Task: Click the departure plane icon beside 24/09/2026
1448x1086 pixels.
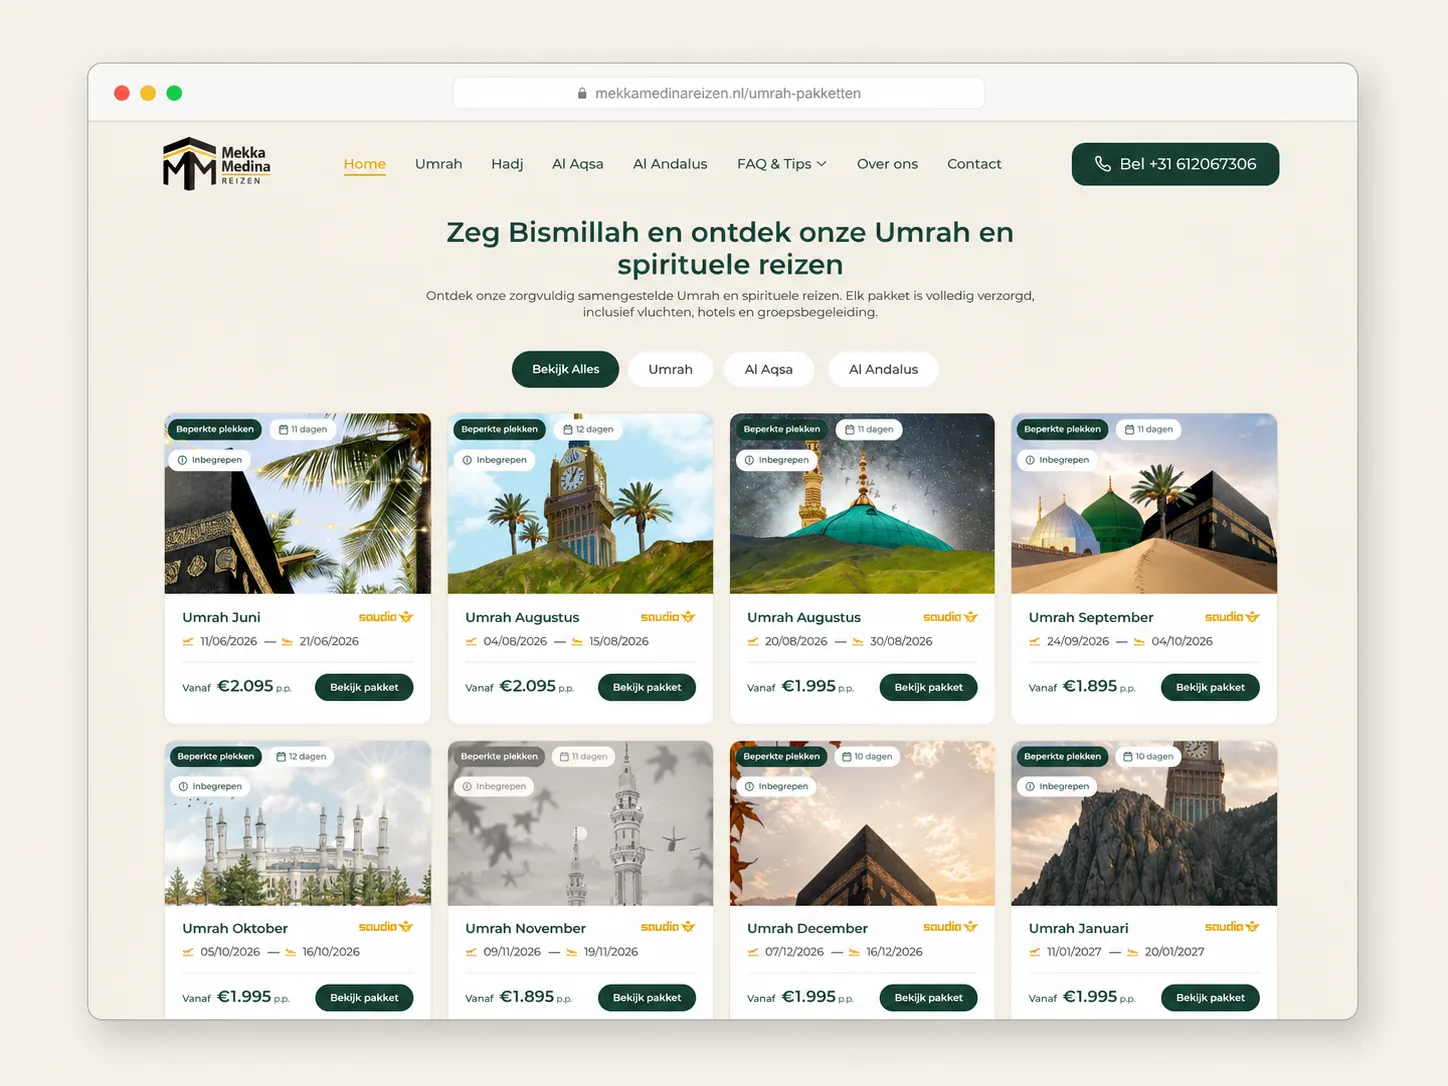Action: [1035, 642]
